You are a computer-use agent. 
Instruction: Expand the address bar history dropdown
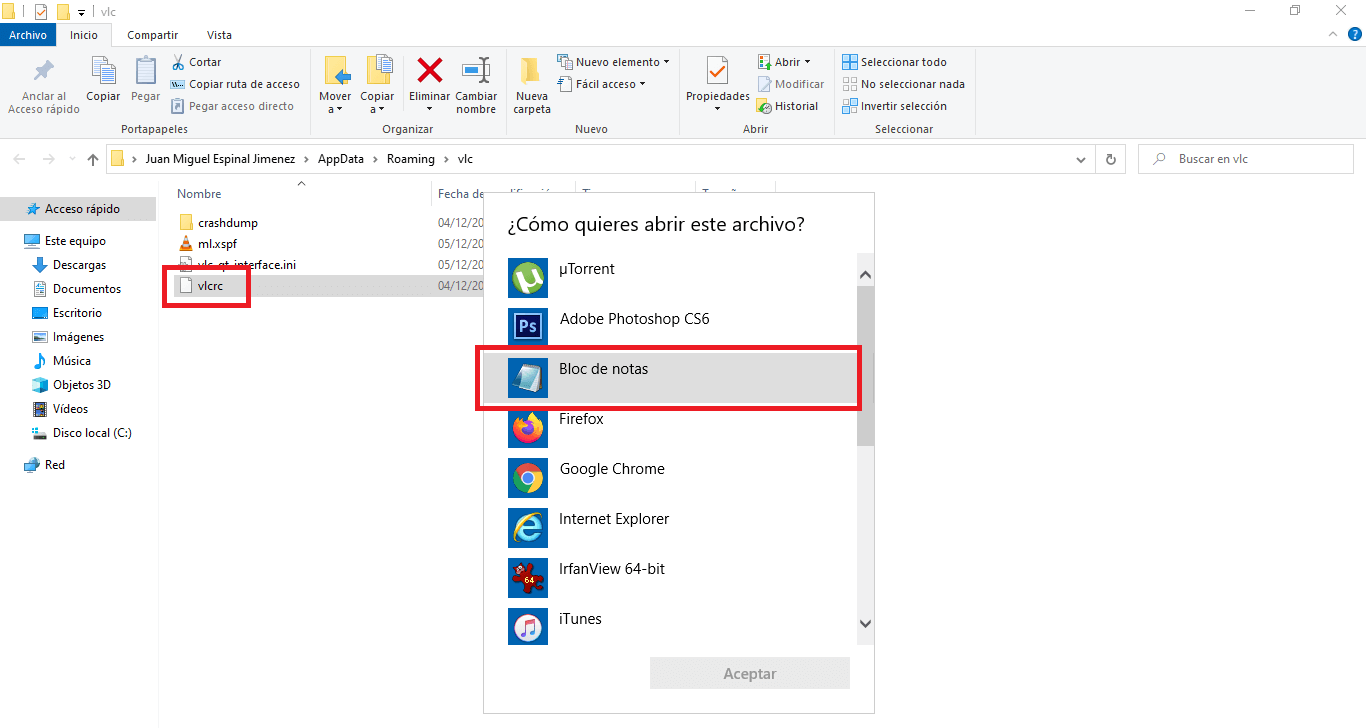coord(1080,159)
